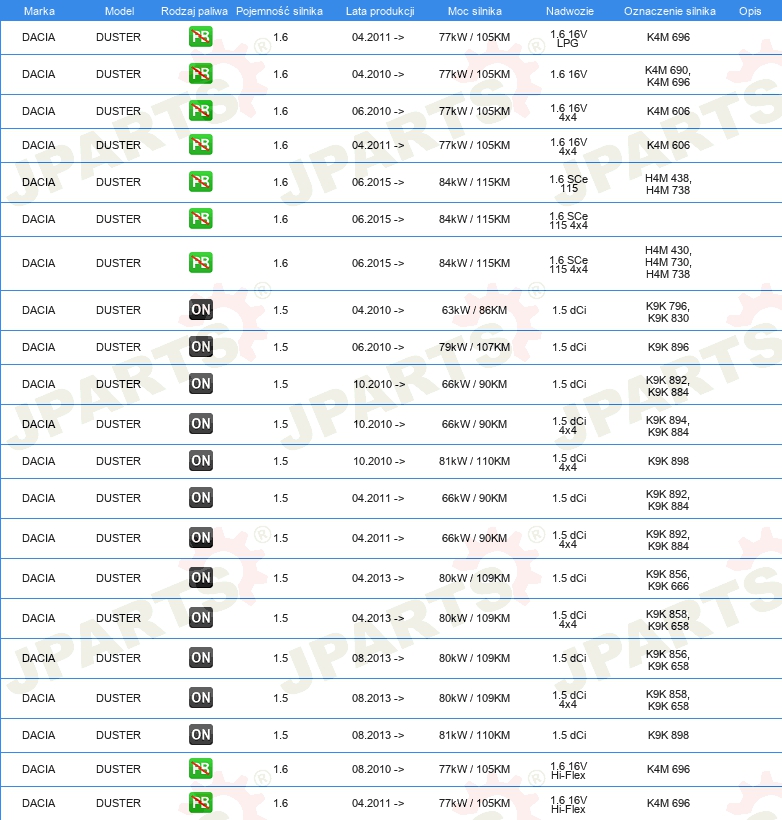Select the 'K9K 796, K9K 830' engine cell
Viewport: 782px width, 820px height.
668,312
